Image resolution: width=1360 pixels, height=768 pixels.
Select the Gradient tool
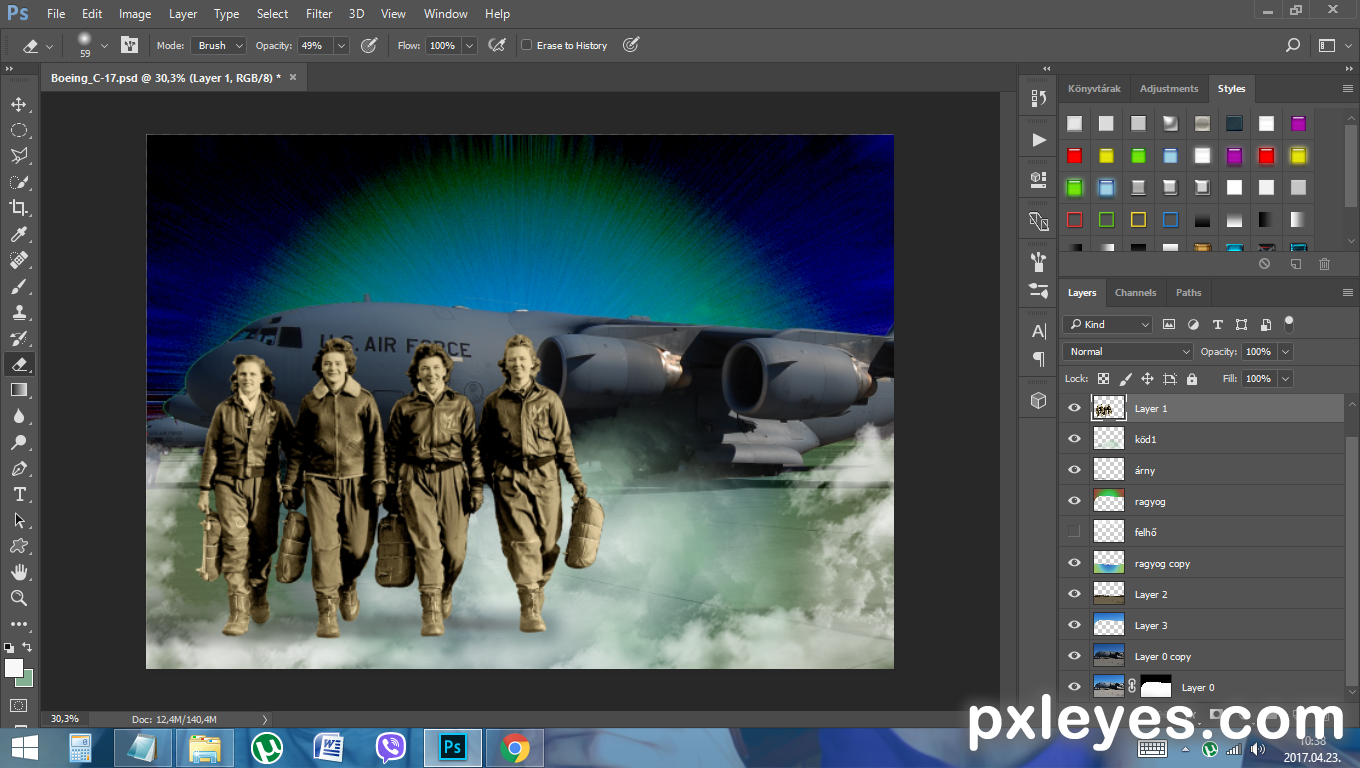click(x=19, y=390)
